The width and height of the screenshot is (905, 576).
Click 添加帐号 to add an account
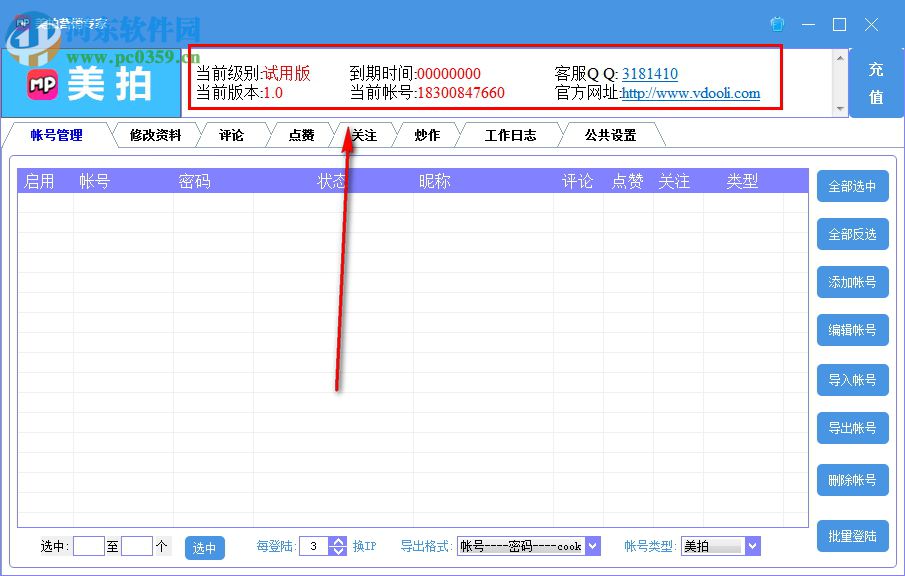click(852, 282)
